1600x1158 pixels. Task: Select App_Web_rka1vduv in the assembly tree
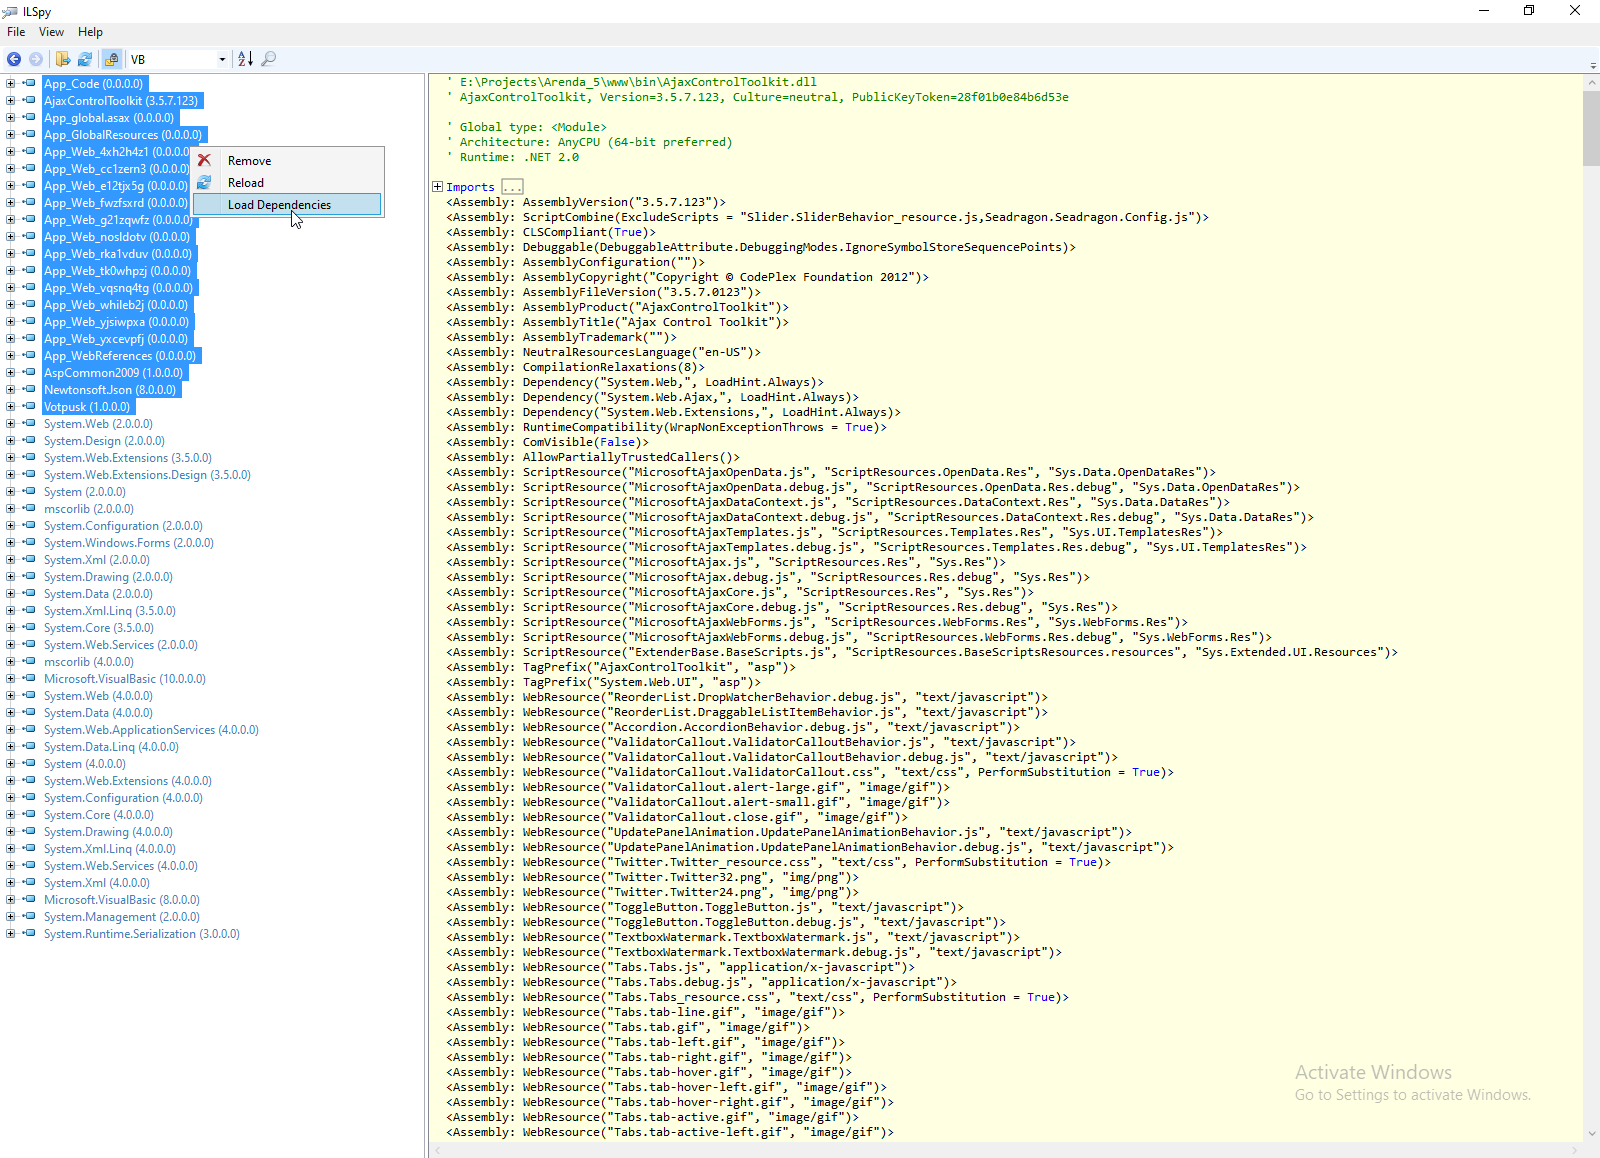(118, 254)
